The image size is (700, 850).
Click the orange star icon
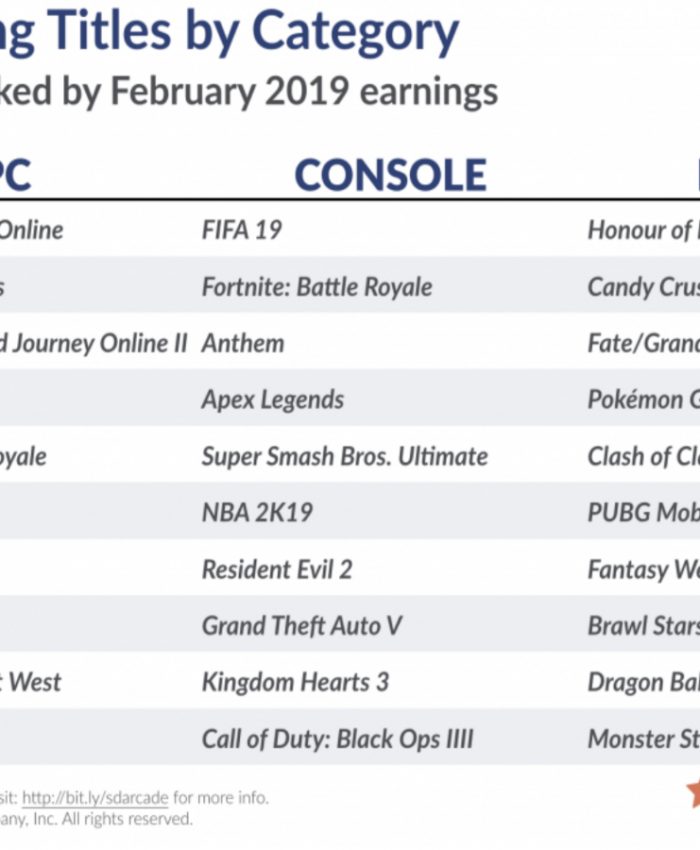(x=692, y=793)
